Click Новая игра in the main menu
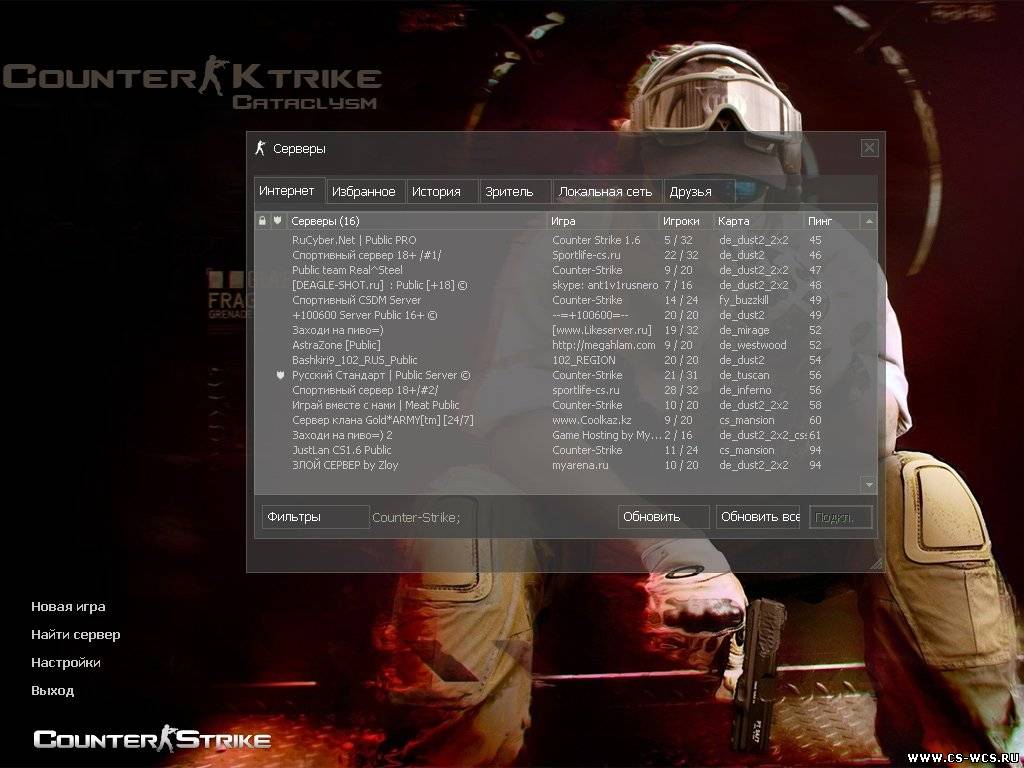 pos(68,607)
